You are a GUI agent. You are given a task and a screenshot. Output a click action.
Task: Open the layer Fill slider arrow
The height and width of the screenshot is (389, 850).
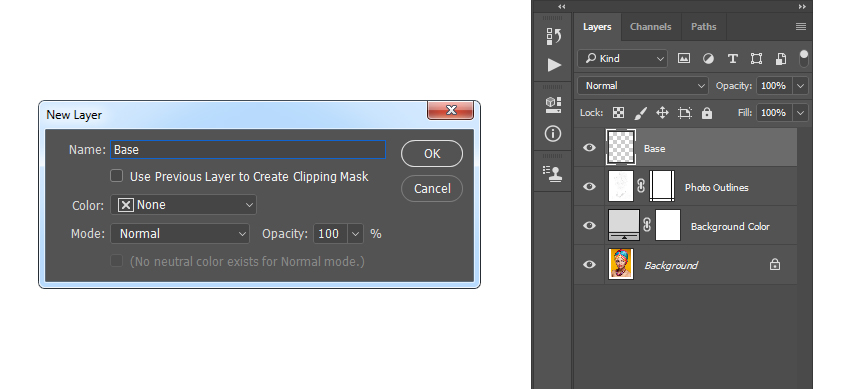800,113
